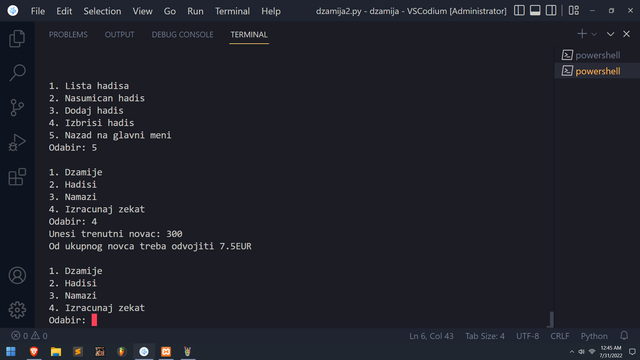640x360 pixels.
Task: Open Brave browser from taskbar
Action: (34, 351)
